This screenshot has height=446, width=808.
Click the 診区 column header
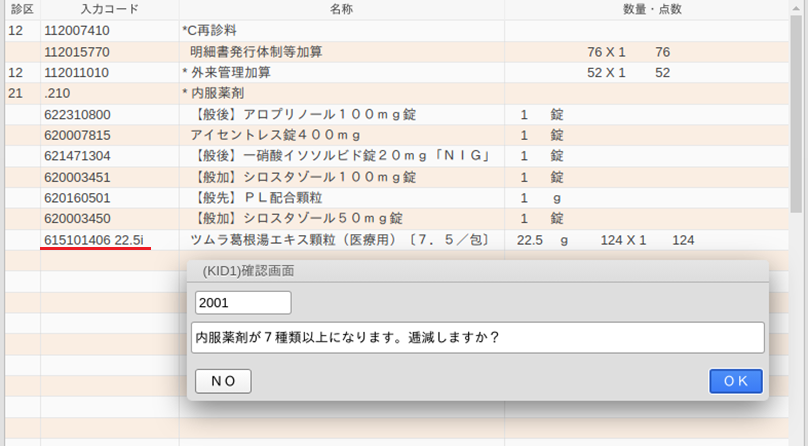(x=22, y=9)
